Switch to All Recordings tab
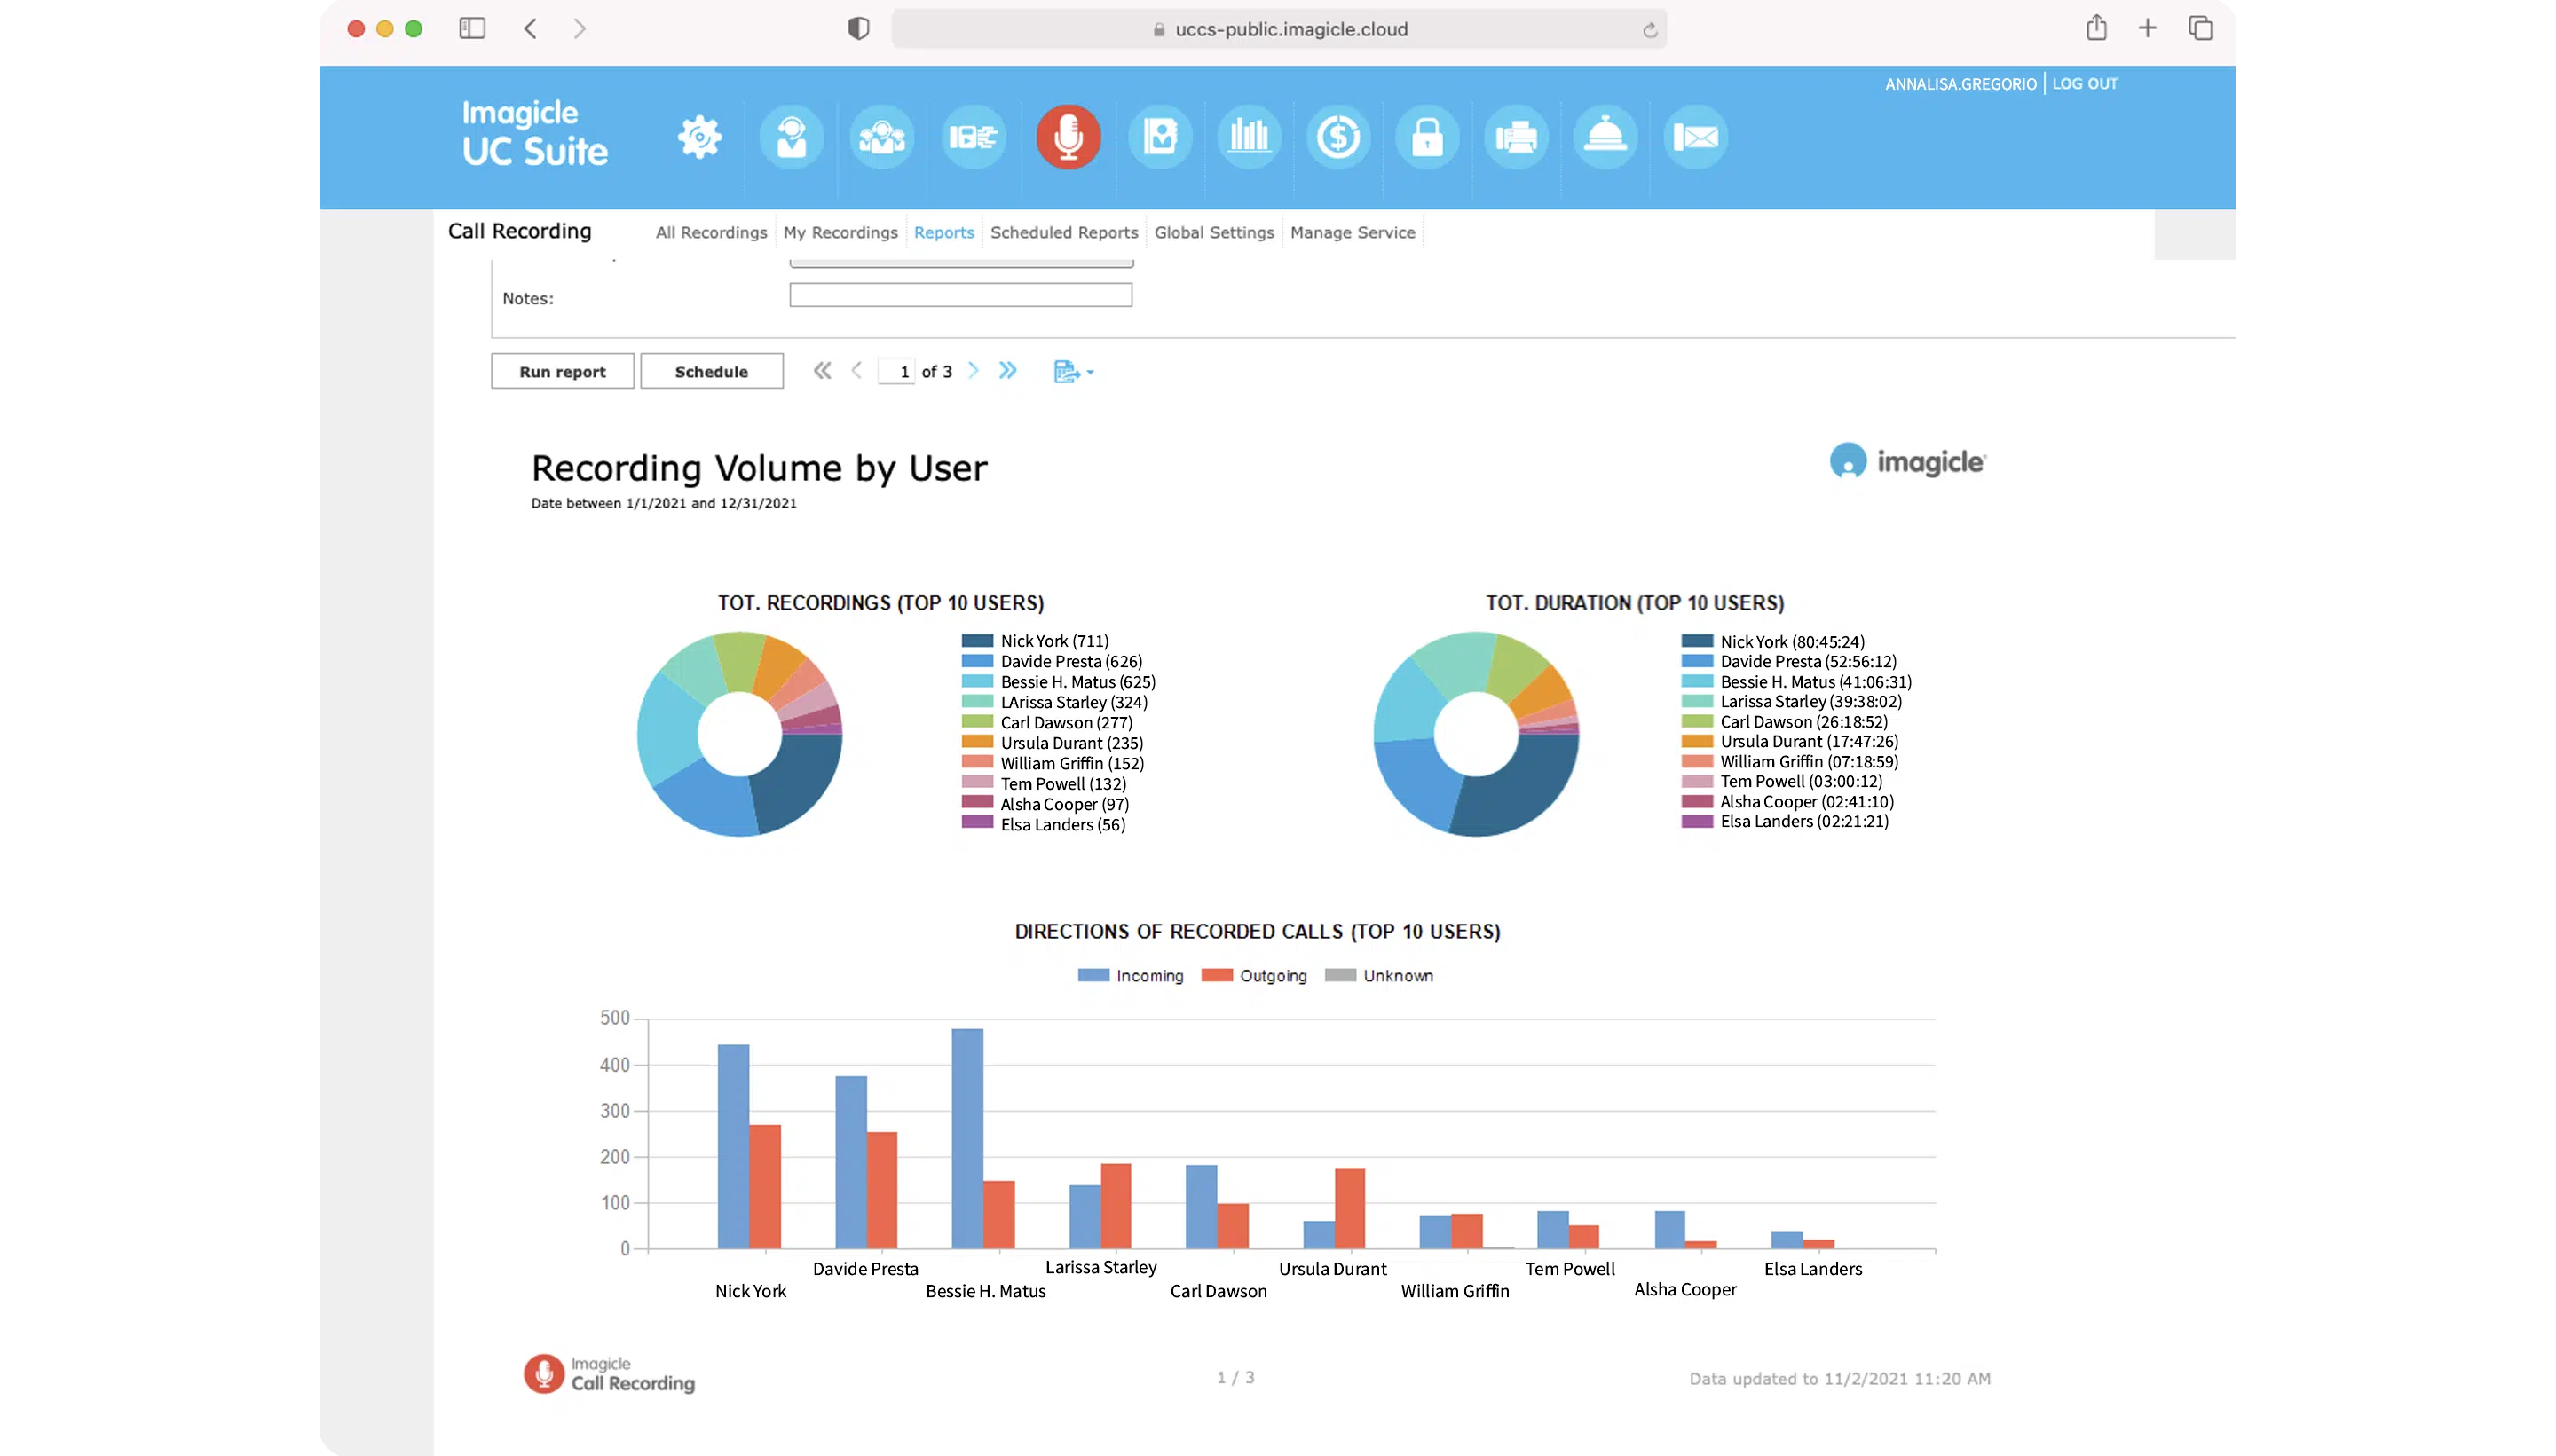 point(711,232)
